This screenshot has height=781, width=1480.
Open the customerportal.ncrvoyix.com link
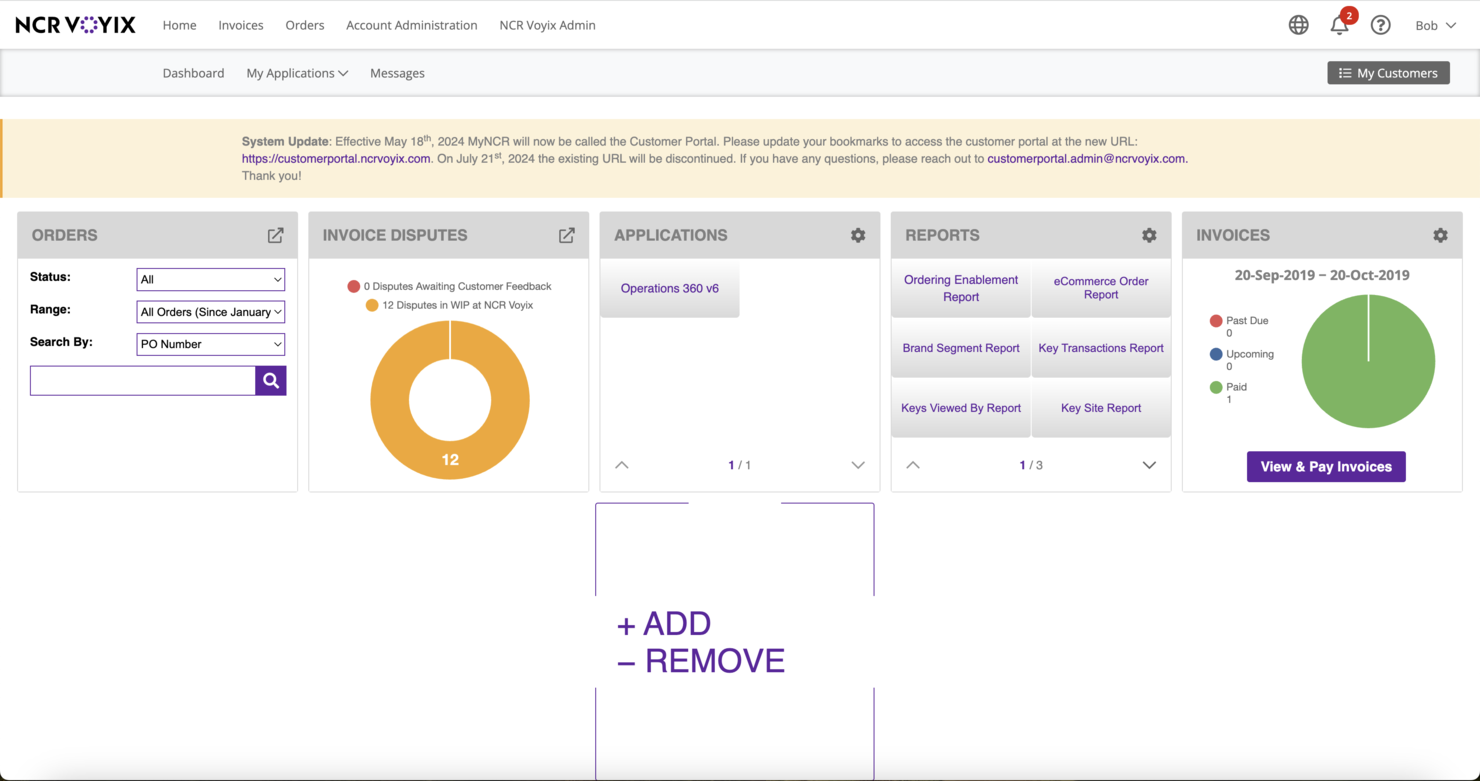(x=336, y=159)
